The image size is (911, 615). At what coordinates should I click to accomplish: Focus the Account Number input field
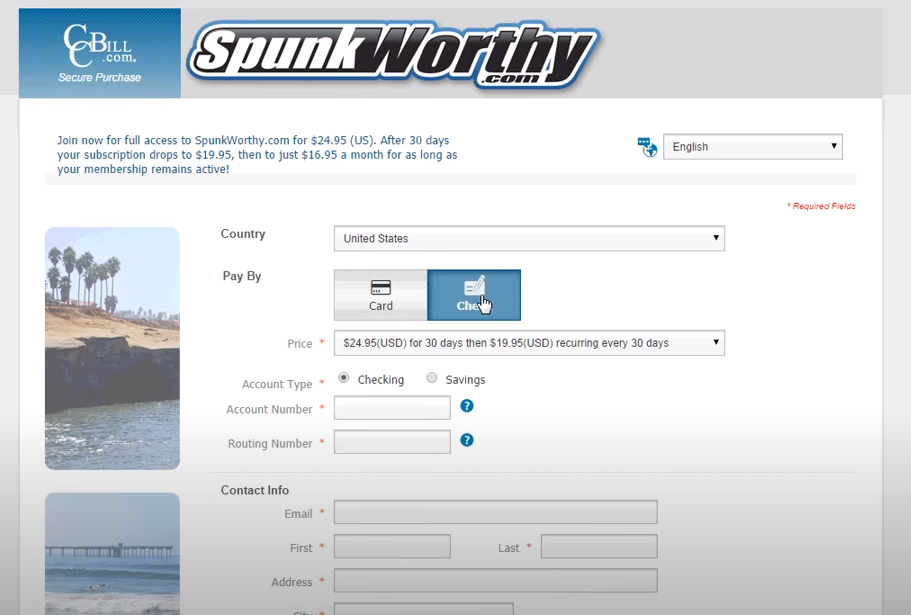pos(392,408)
